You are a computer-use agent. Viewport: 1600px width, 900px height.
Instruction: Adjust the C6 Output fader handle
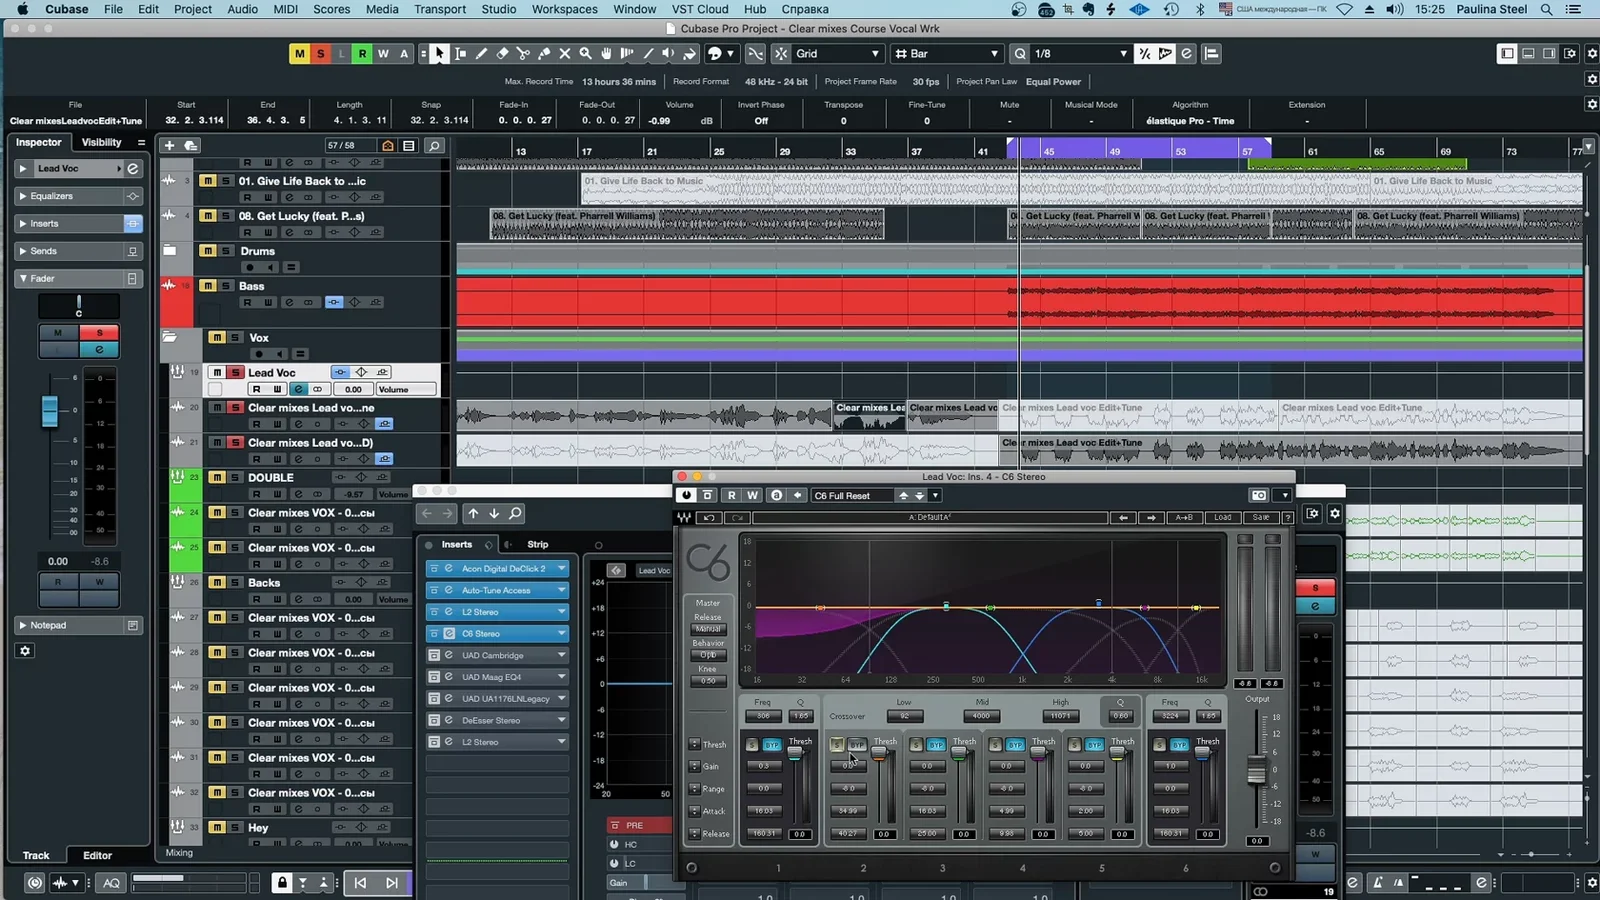point(1257,771)
